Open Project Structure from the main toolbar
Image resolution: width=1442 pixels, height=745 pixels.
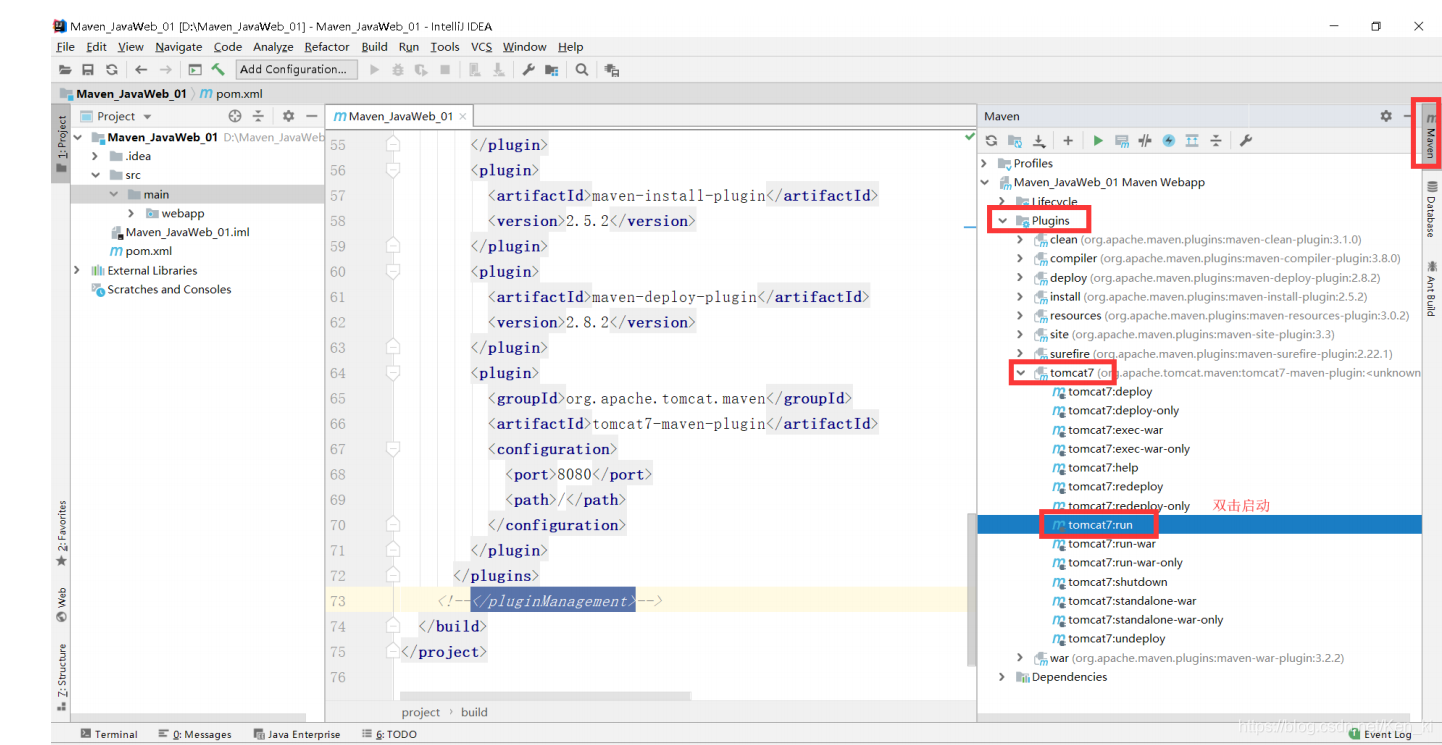tap(551, 70)
